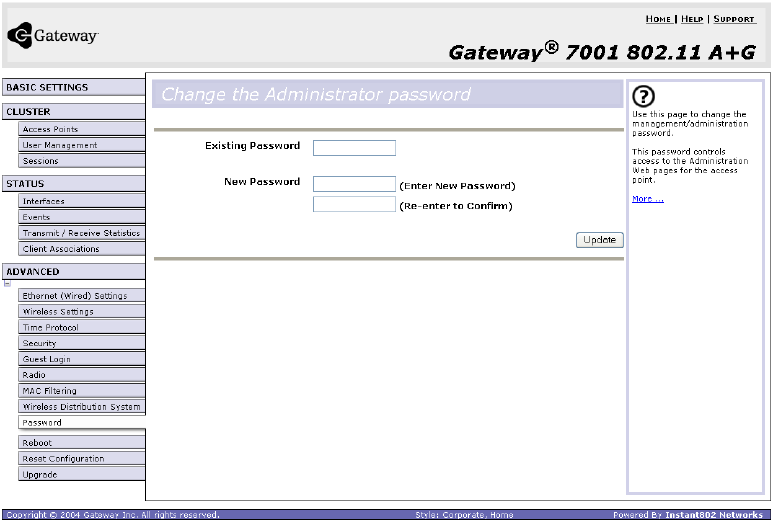Open Basic Settings menu
773x521 pixels.
[x=73, y=87]
